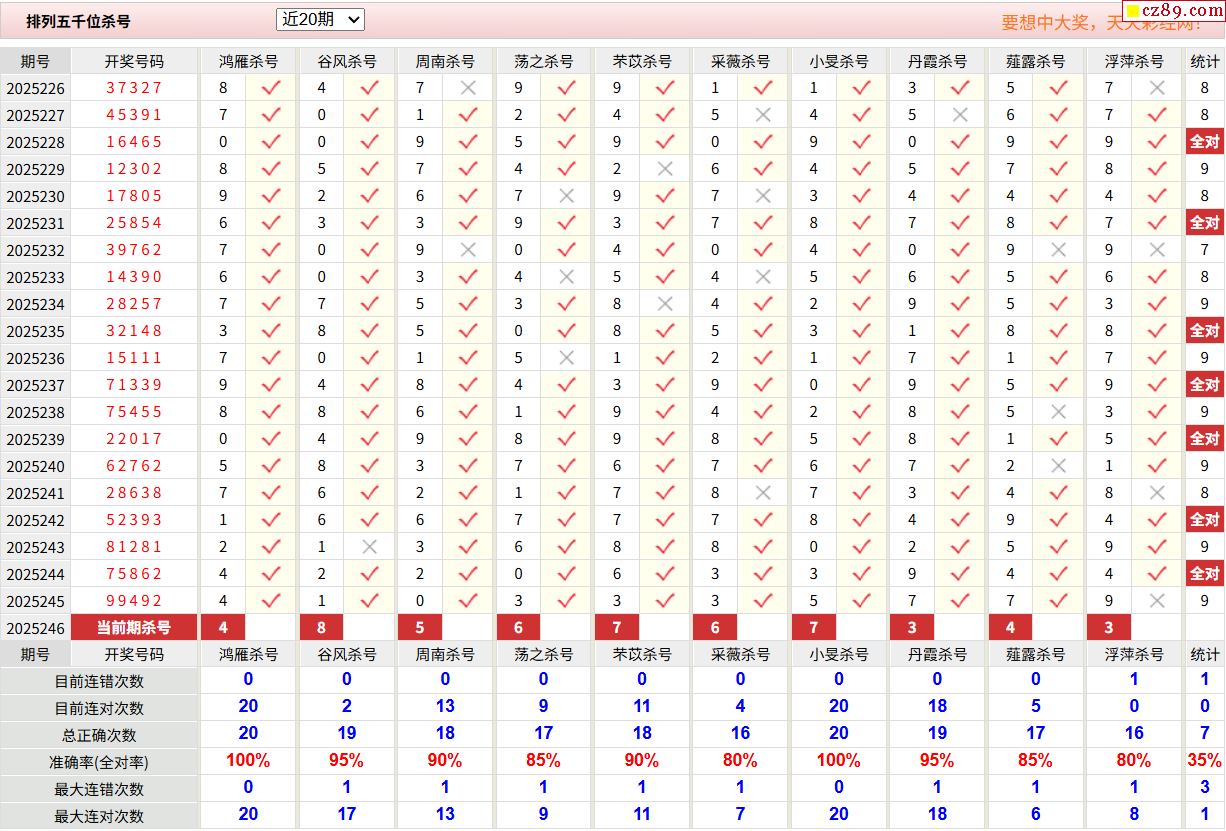Click the X mark for 芣苡杀号 in row 2025234
Screen dimensions: 1226x831
coord(665,304)
